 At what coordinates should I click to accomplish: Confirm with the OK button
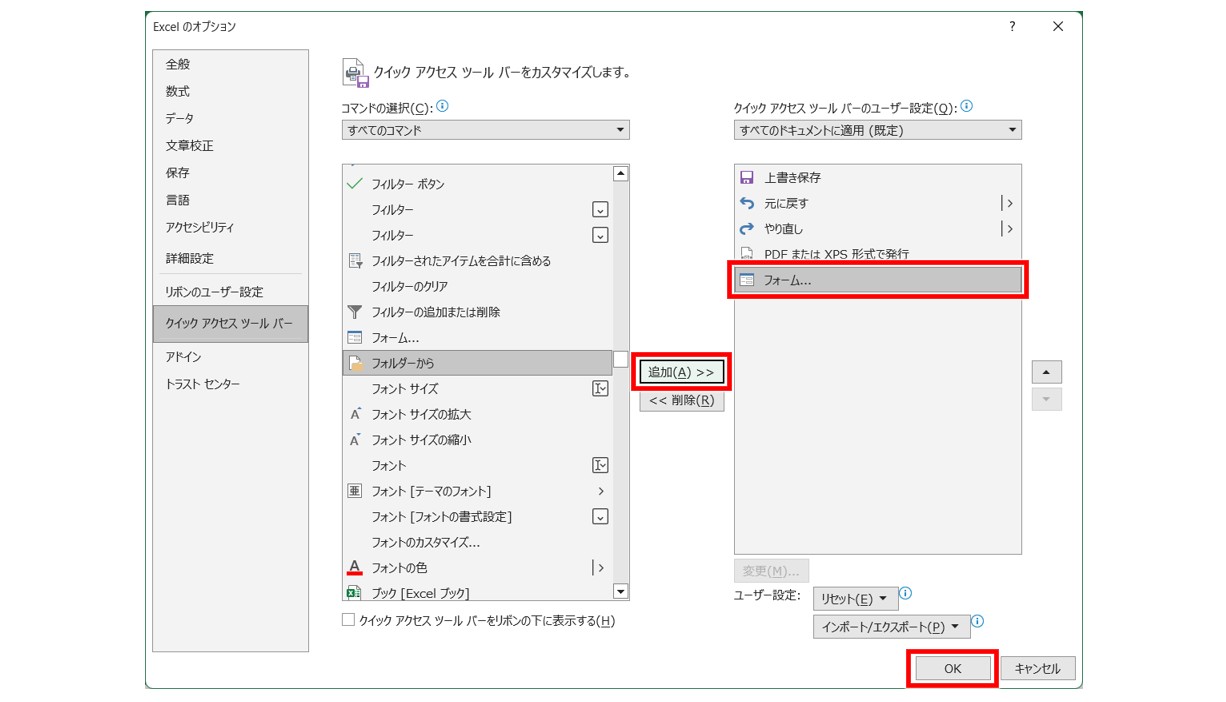pyautogui.click(x=953, y=669)
